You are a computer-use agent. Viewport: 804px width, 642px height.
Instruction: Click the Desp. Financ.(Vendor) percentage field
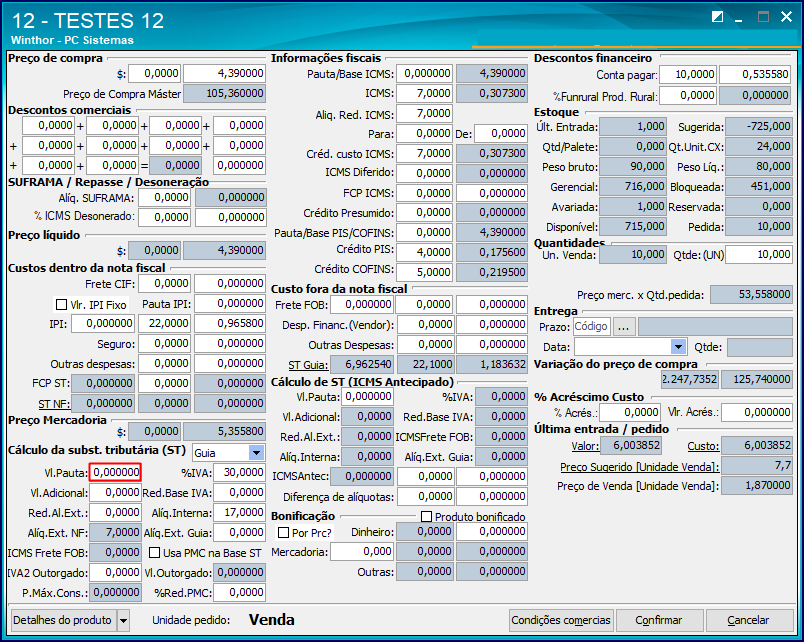click(425, 325)
